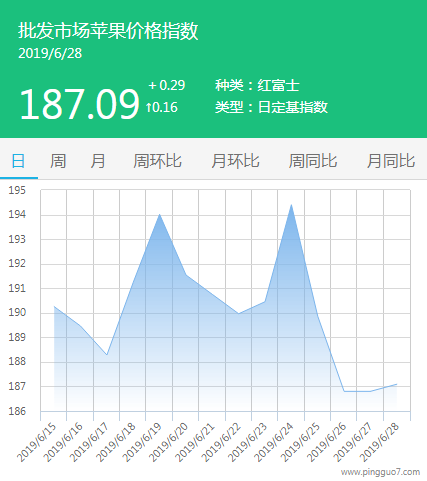Click the y-axis label 195

[17, 190]
